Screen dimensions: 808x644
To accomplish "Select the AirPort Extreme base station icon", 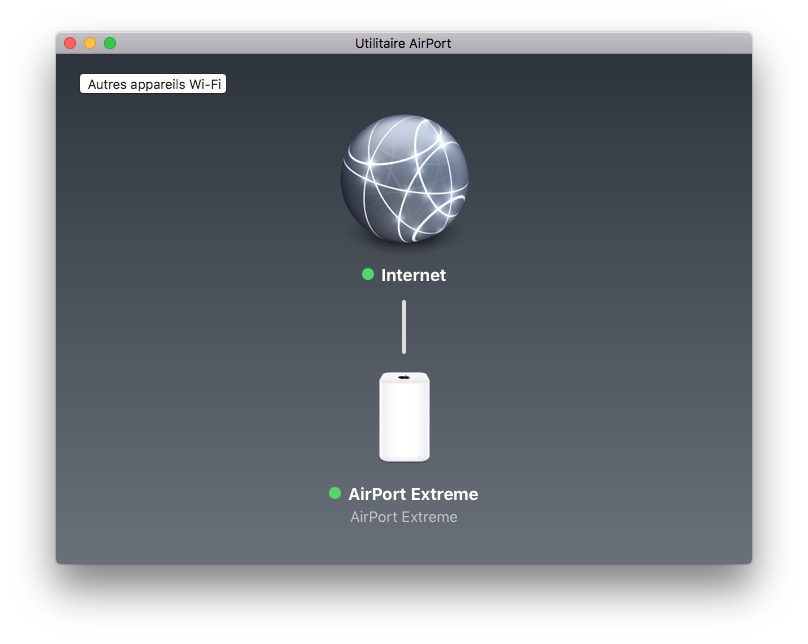I will 405,417.
